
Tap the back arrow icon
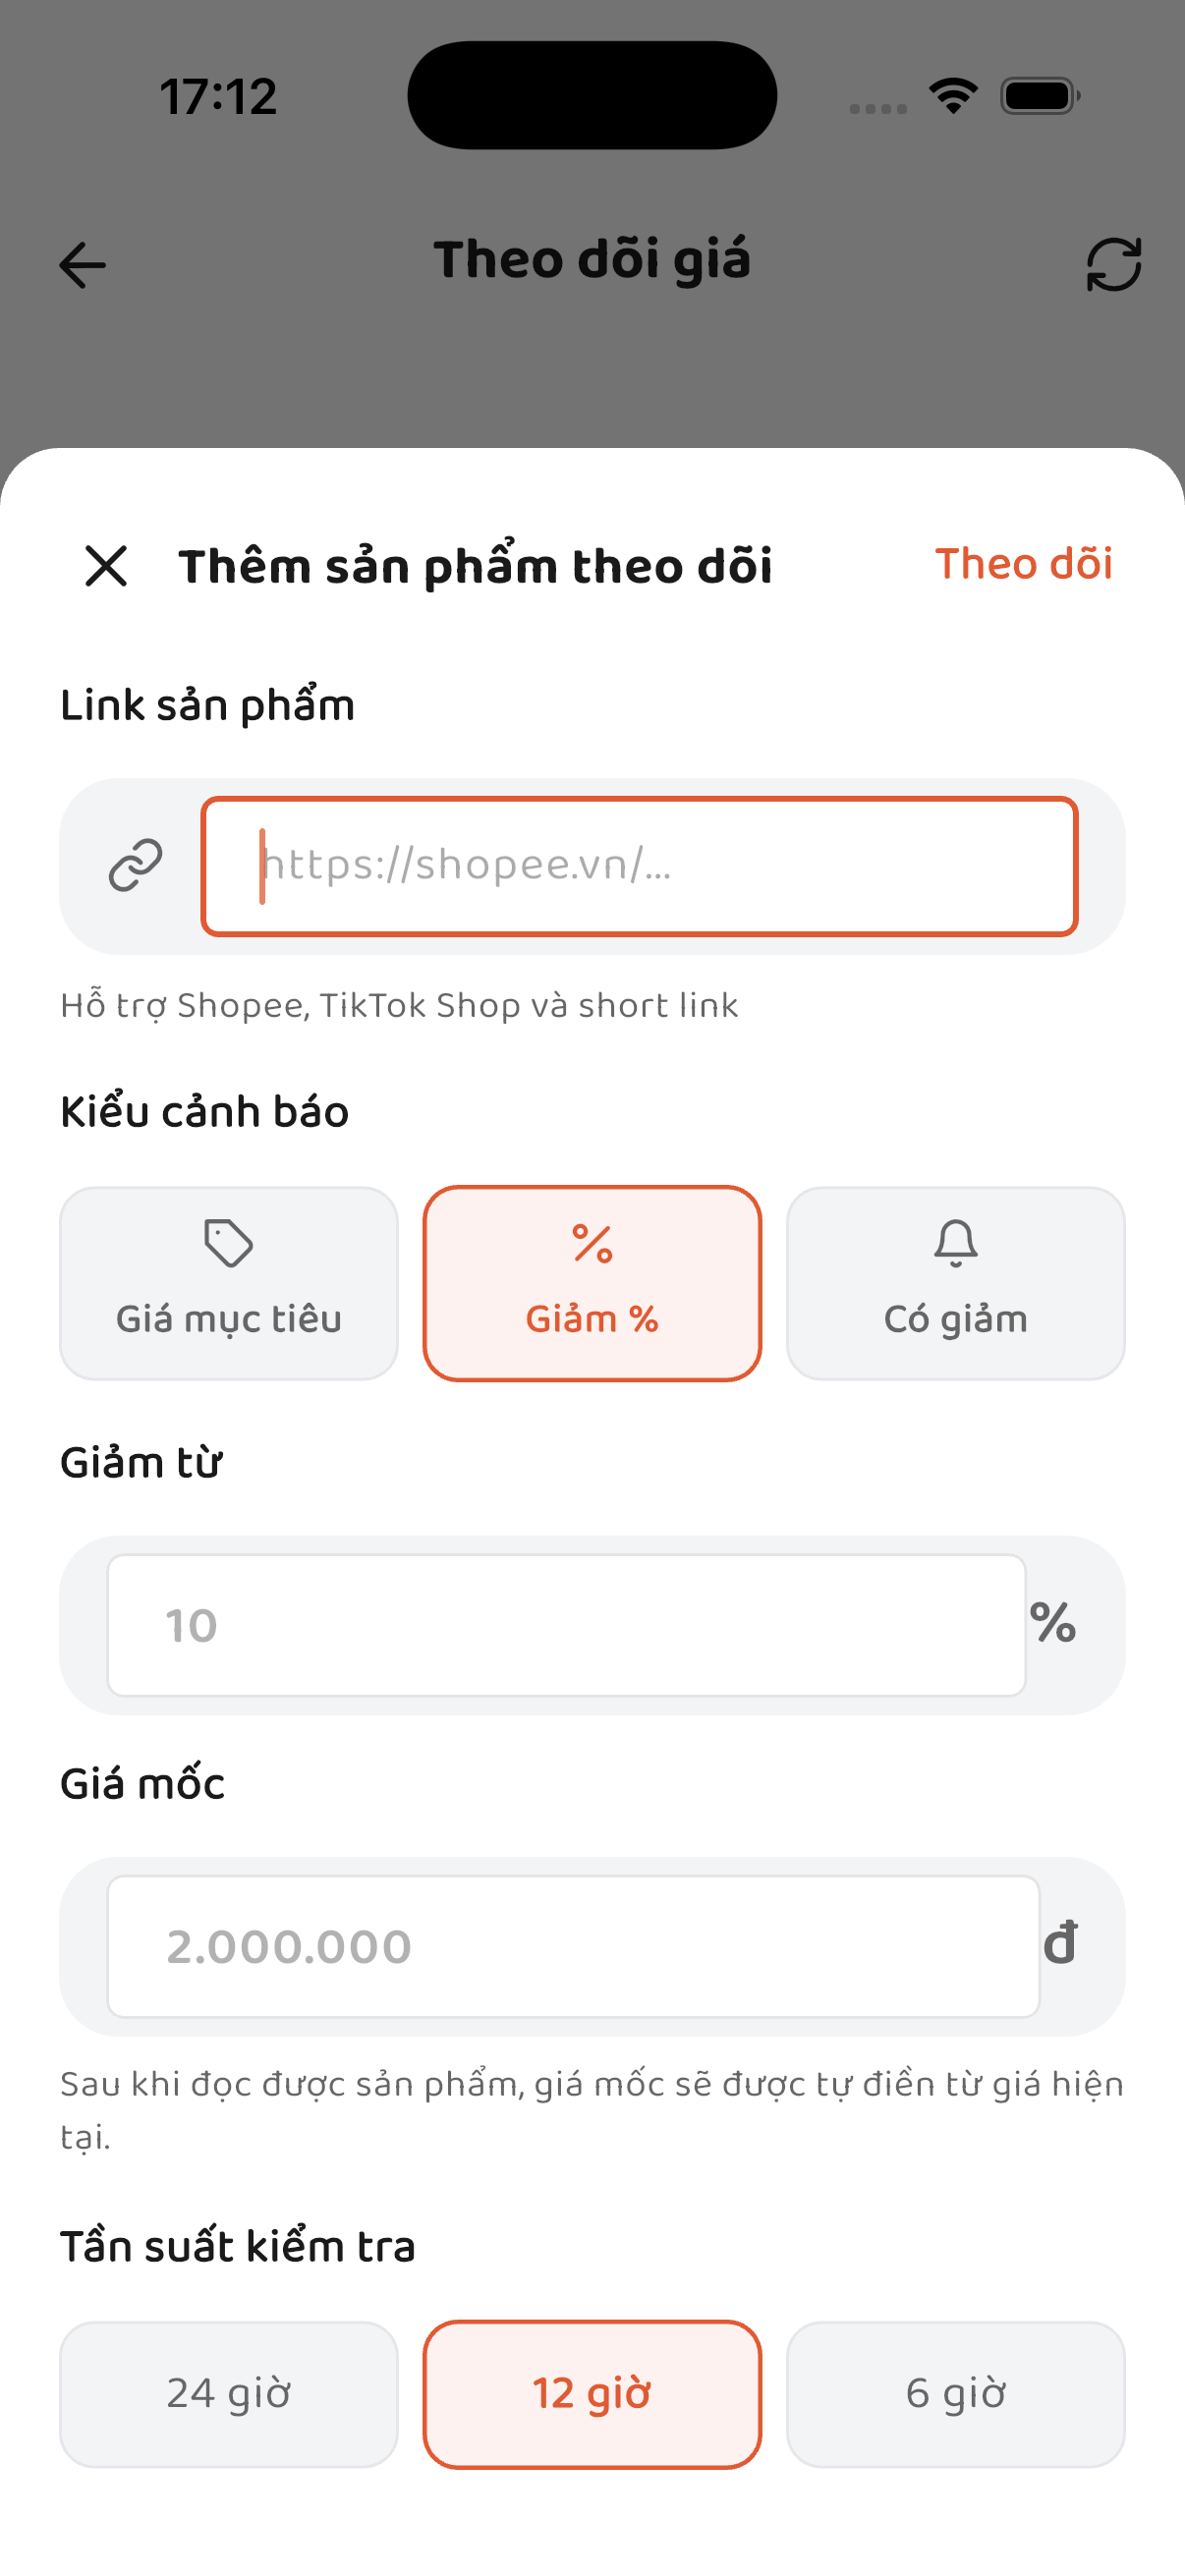coord(82,265)
